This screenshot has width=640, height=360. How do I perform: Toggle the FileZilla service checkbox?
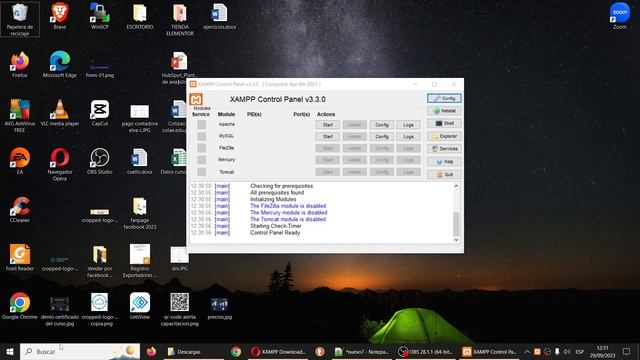(x=202, y=148)
